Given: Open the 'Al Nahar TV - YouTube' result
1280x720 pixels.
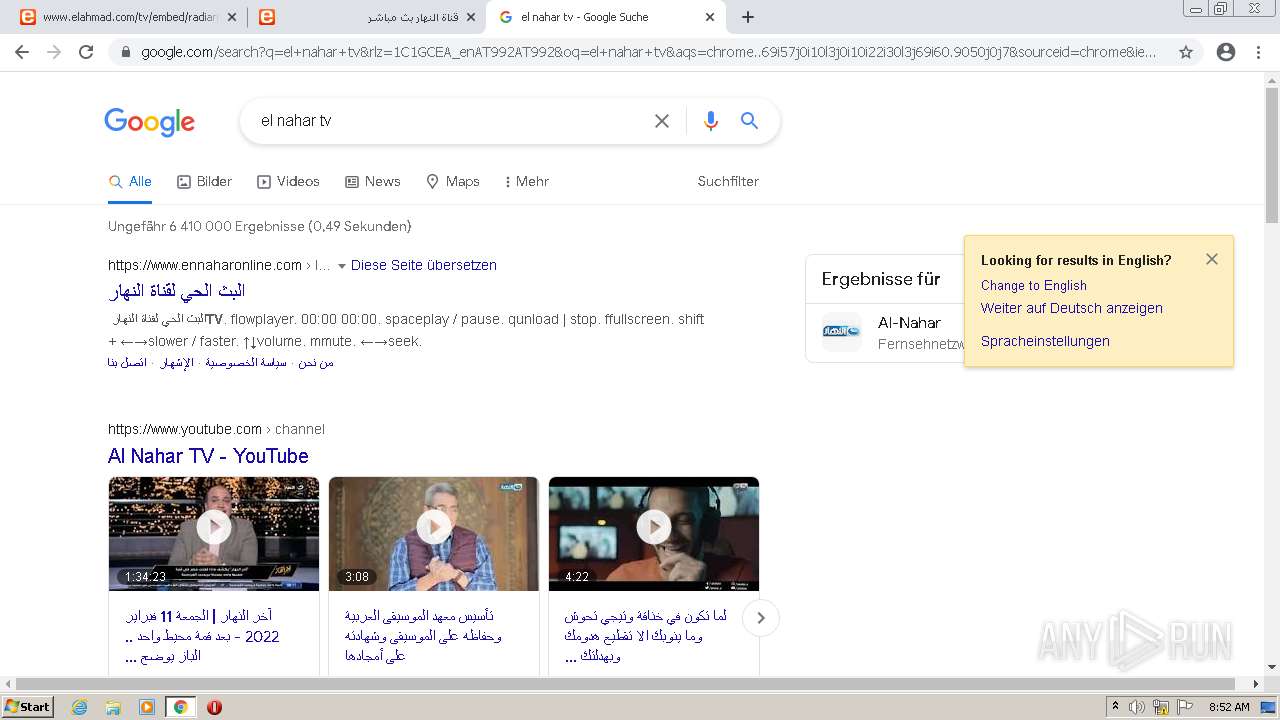Looking at the screenshot, I should [208, 456].
